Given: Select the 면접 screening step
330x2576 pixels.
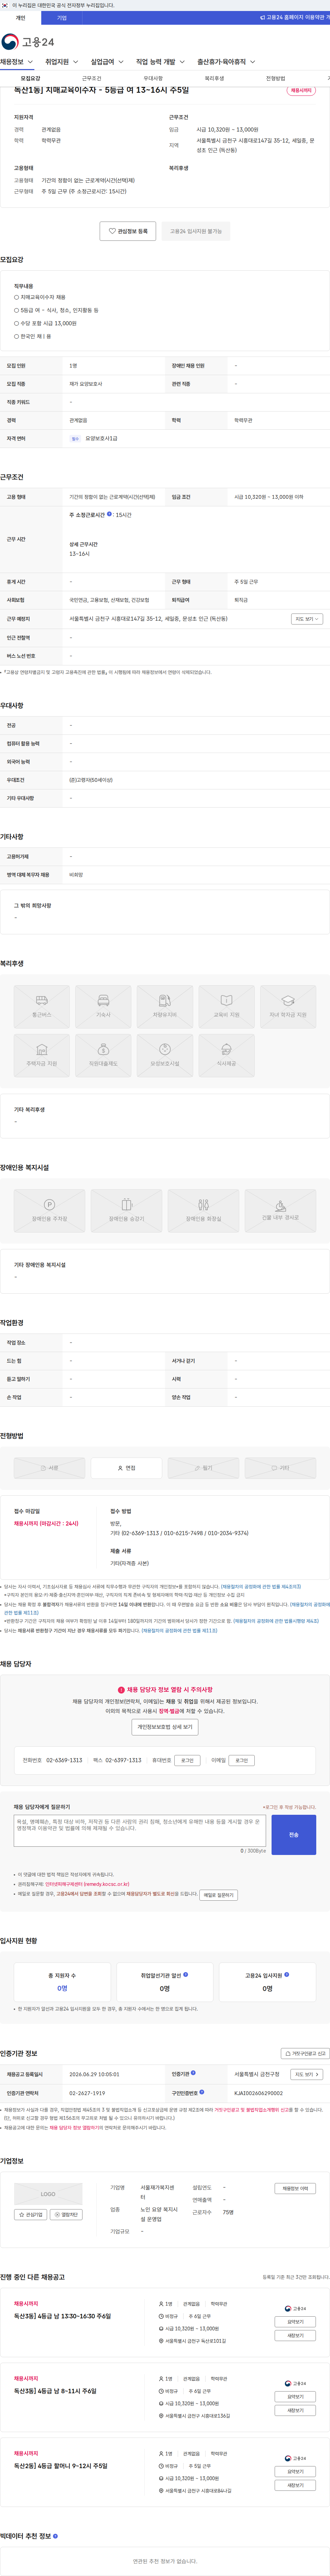Looking at the screenshot, I should 126,1468.
